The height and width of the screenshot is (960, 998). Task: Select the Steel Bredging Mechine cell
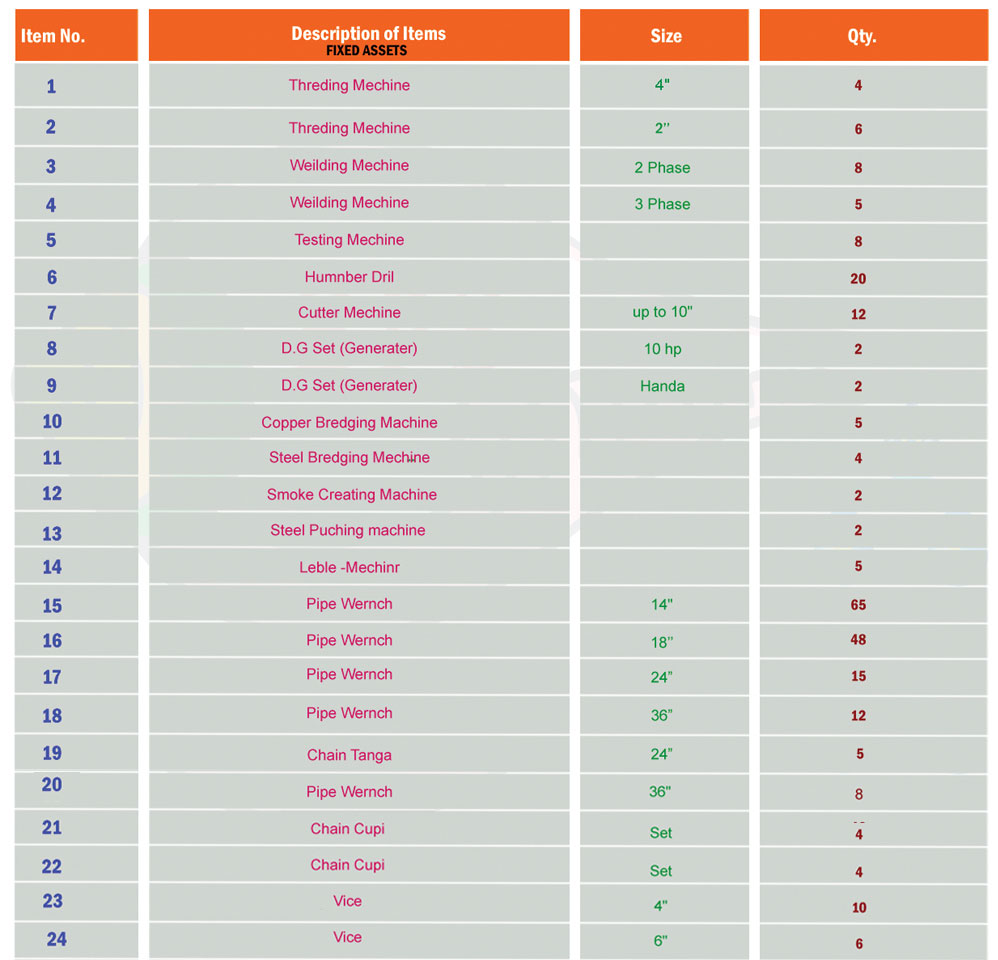pyautogui.click(x=349, y=458)
